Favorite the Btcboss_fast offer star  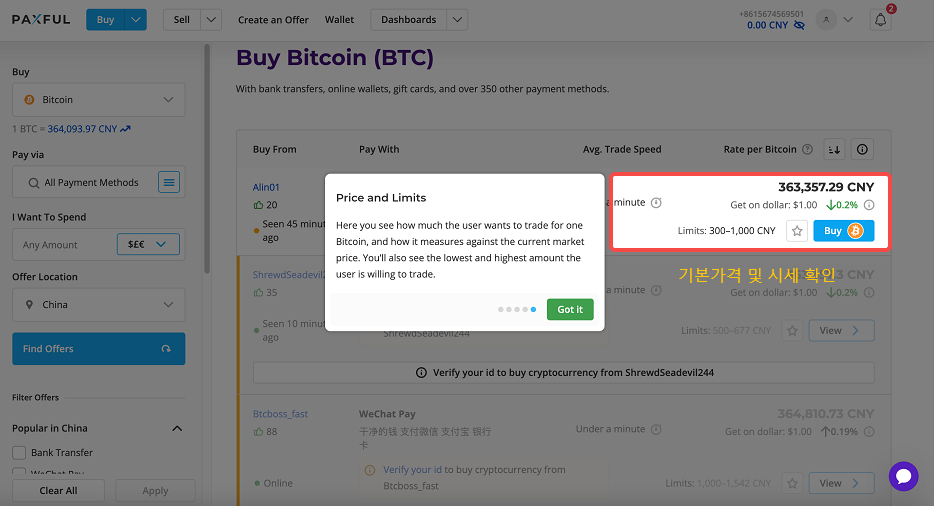(792, 483)
